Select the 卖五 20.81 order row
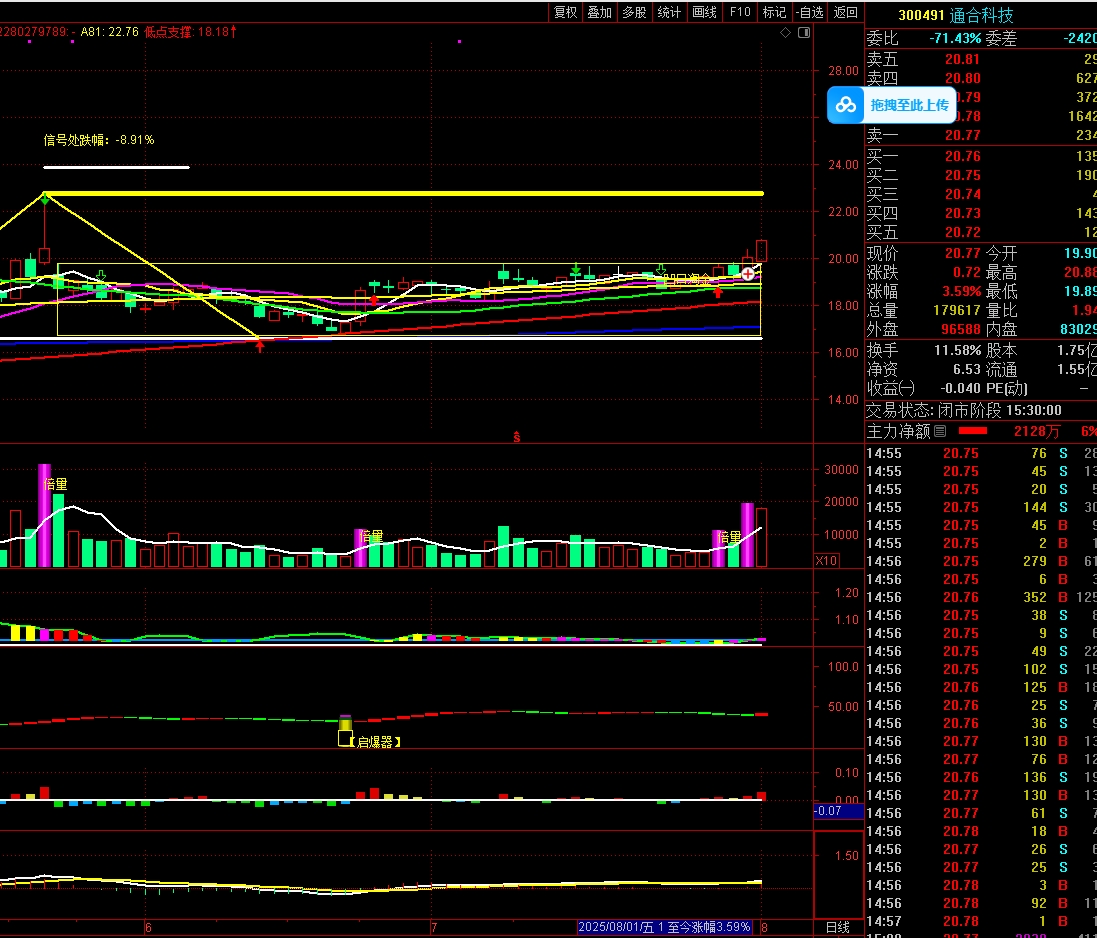Viewport: 1097px width, 938px height. click(x=981, y=59)
